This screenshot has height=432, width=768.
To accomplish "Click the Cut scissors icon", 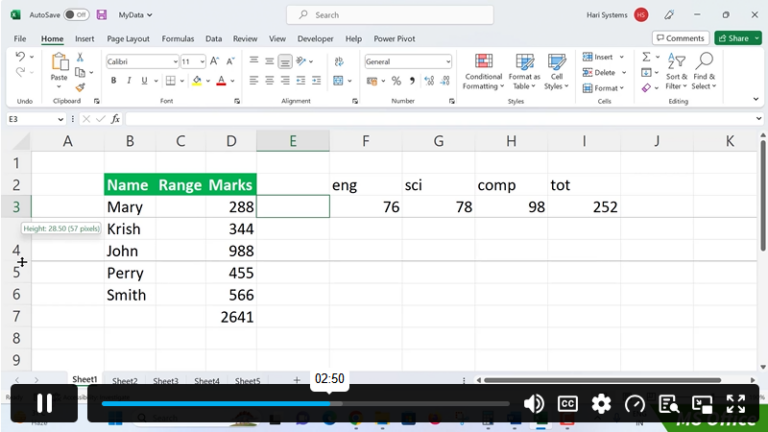I will (x=80, y=57).
